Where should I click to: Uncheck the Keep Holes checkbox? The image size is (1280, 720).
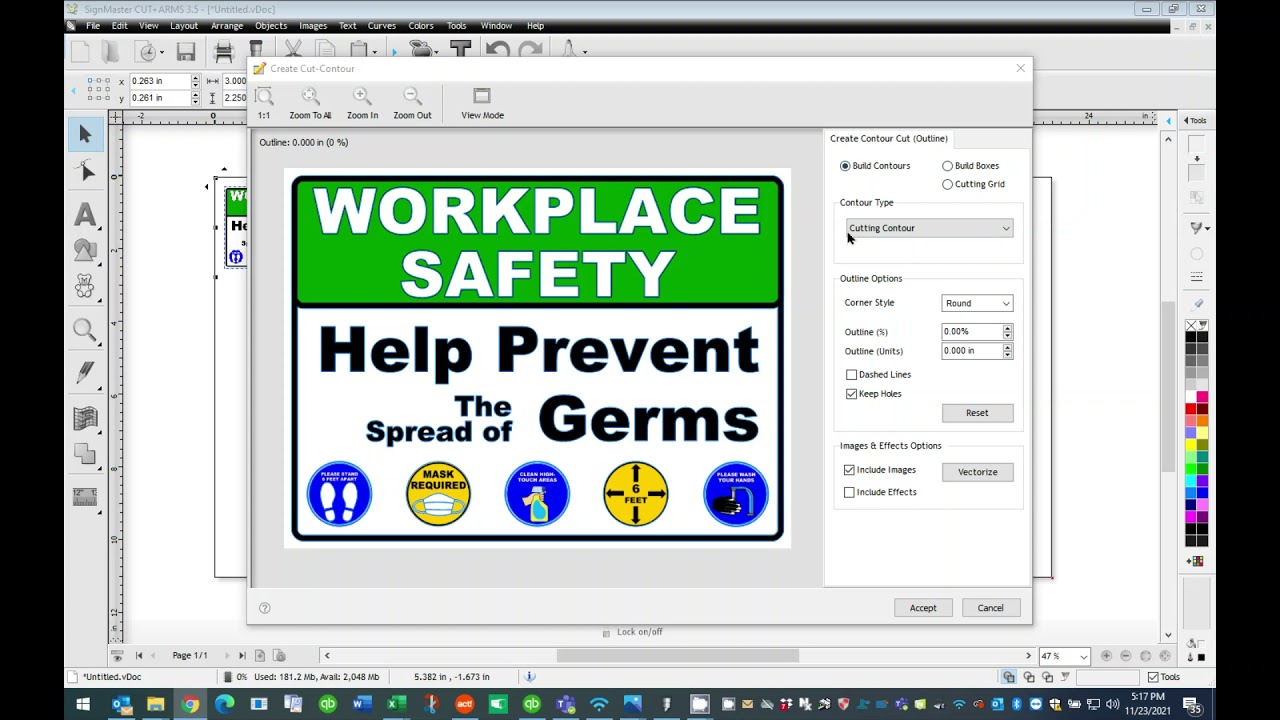point(851,394)
